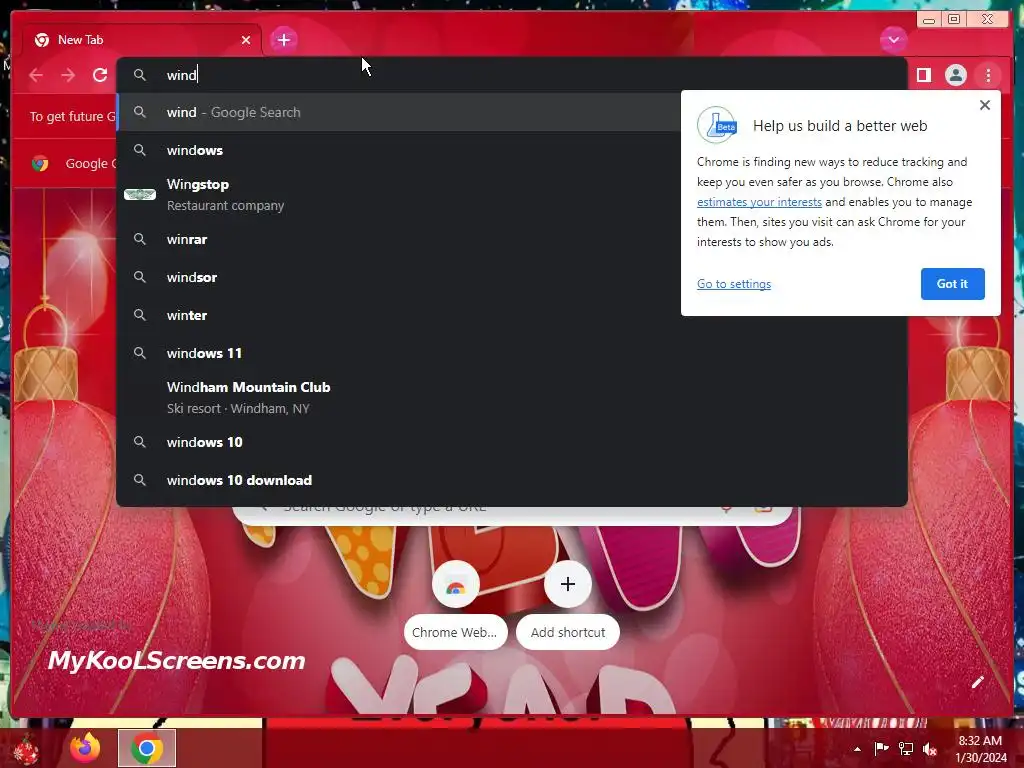Screen dimensions: 1024x768
Task: Open the 'Go to settings' link
Action: (x=733, y=284)
